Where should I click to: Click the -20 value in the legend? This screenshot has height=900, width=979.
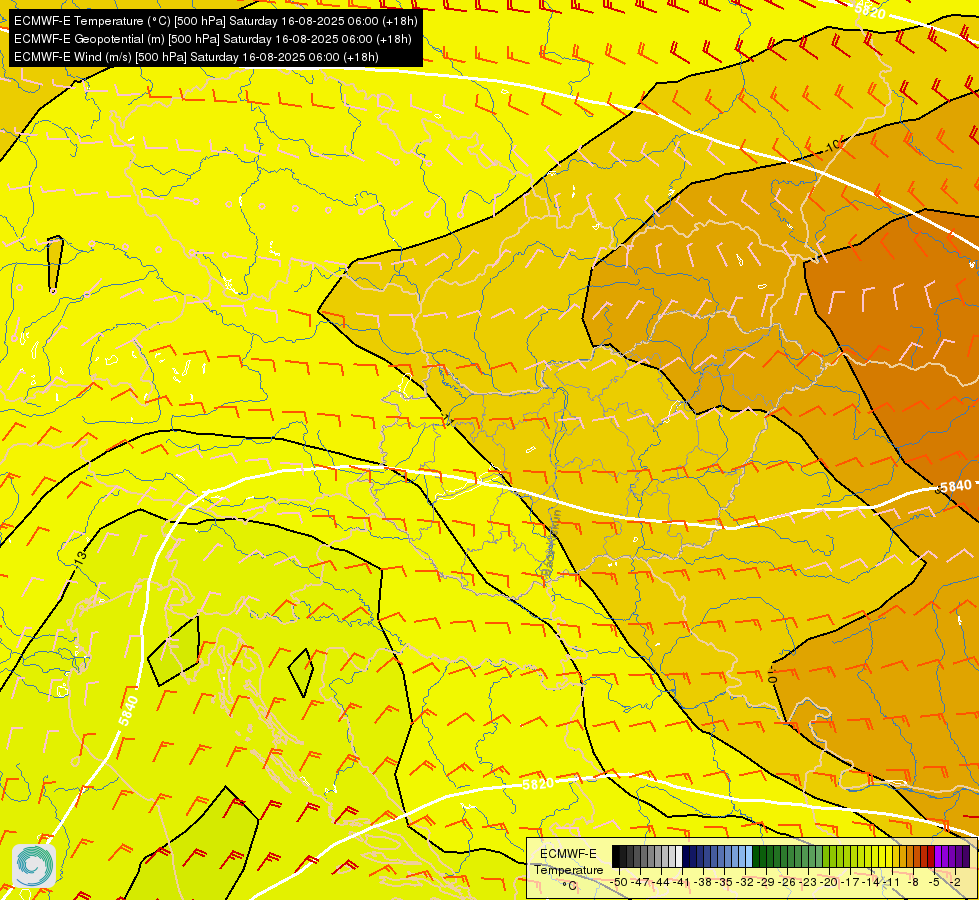pyautogui.click(x=830, y=882)
